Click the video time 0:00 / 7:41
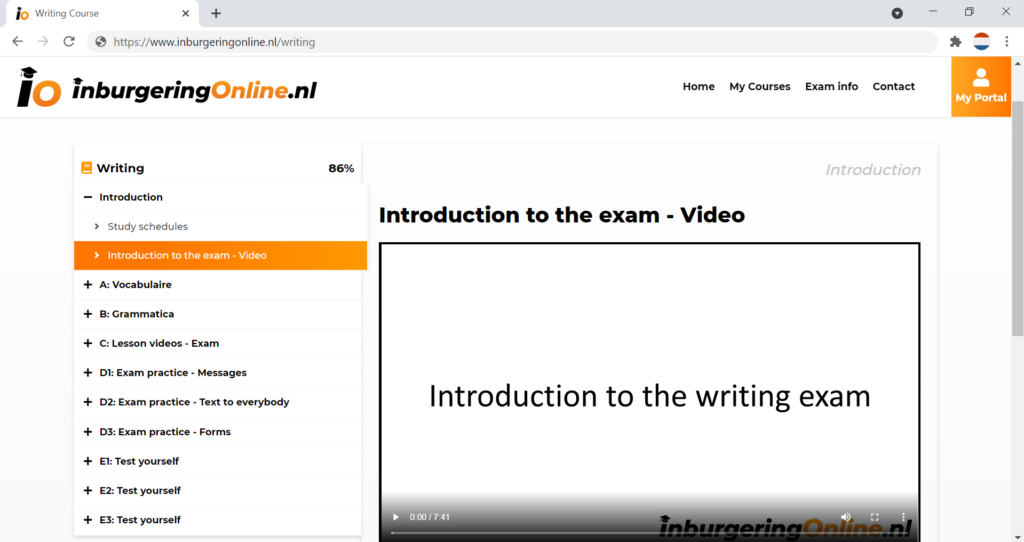Image resolution: width=1024 pixels, height=542 pixels. point(430,517)
